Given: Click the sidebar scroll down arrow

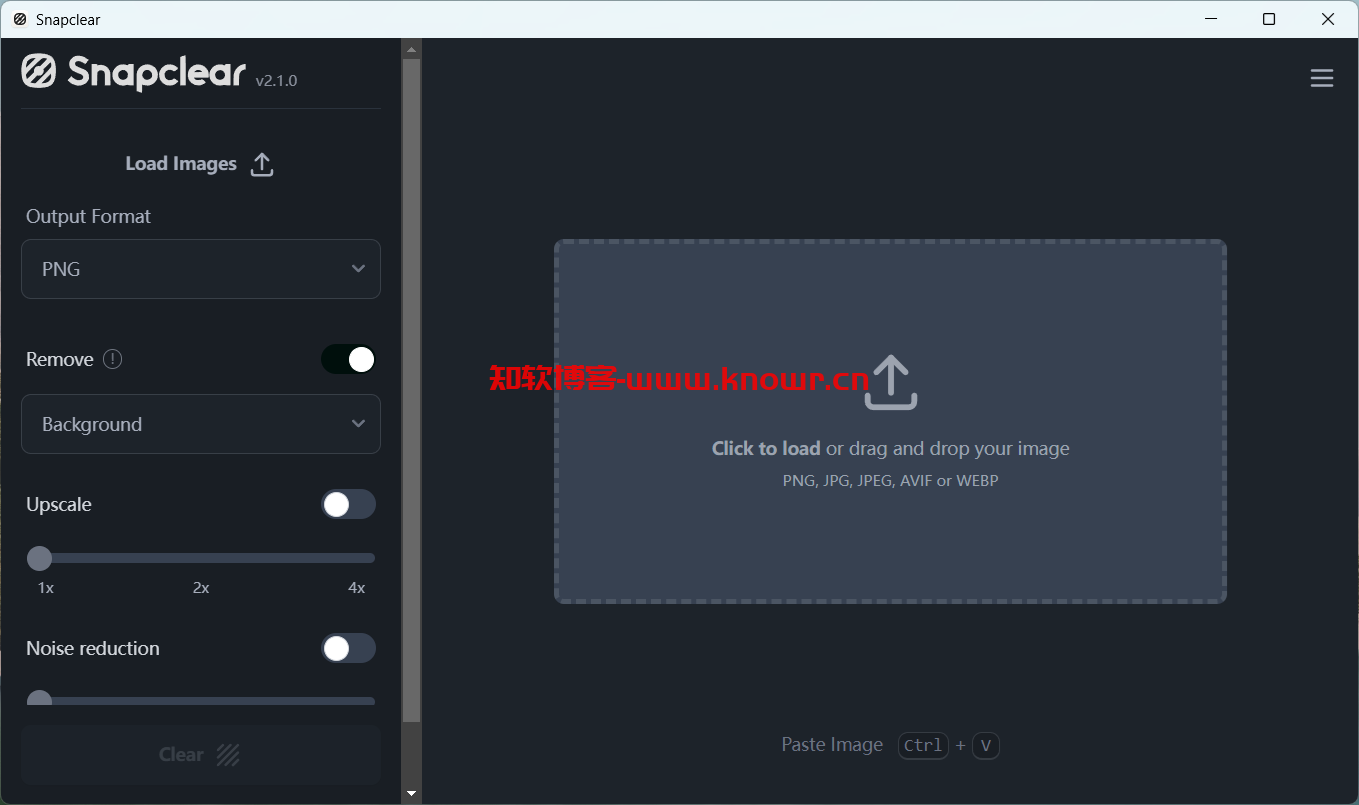Looking at the screenshot, I should tap(411, 794).
